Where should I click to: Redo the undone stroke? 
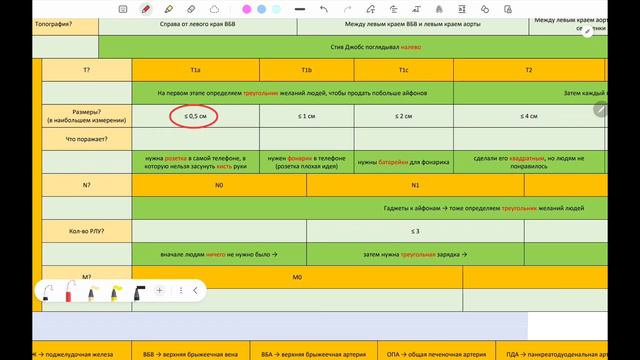[x=347, y=9]
